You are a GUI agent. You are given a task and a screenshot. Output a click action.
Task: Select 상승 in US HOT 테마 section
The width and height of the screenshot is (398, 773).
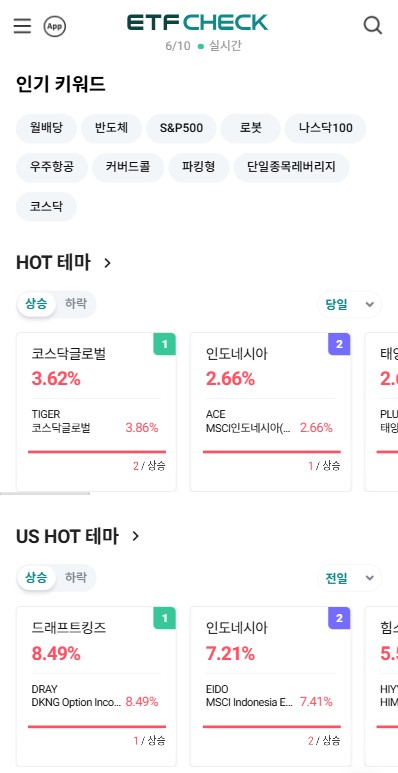pos(36,577)
